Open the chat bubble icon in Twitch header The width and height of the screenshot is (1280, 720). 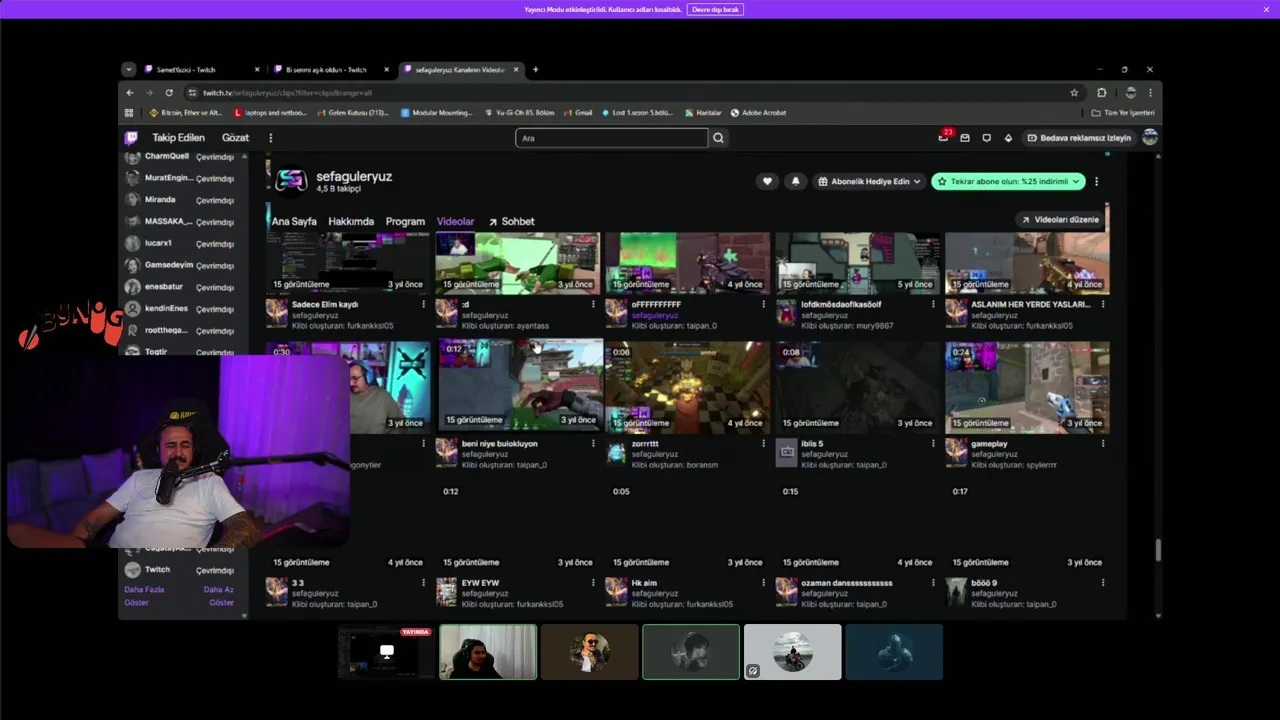click(987, 138)
